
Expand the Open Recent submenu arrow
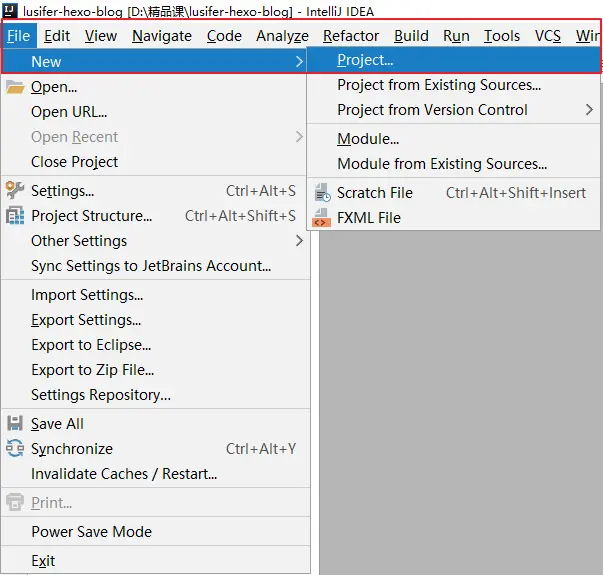[299, 137]
